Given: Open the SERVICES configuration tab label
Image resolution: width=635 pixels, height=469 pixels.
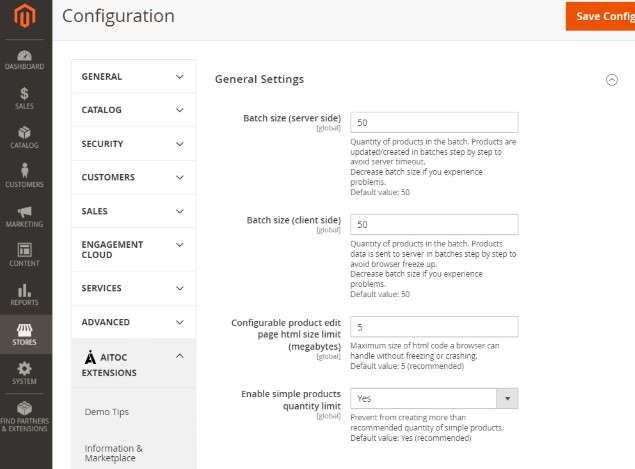Looking at the screenshot, I should pyautogui.click(x=101, y=288).
